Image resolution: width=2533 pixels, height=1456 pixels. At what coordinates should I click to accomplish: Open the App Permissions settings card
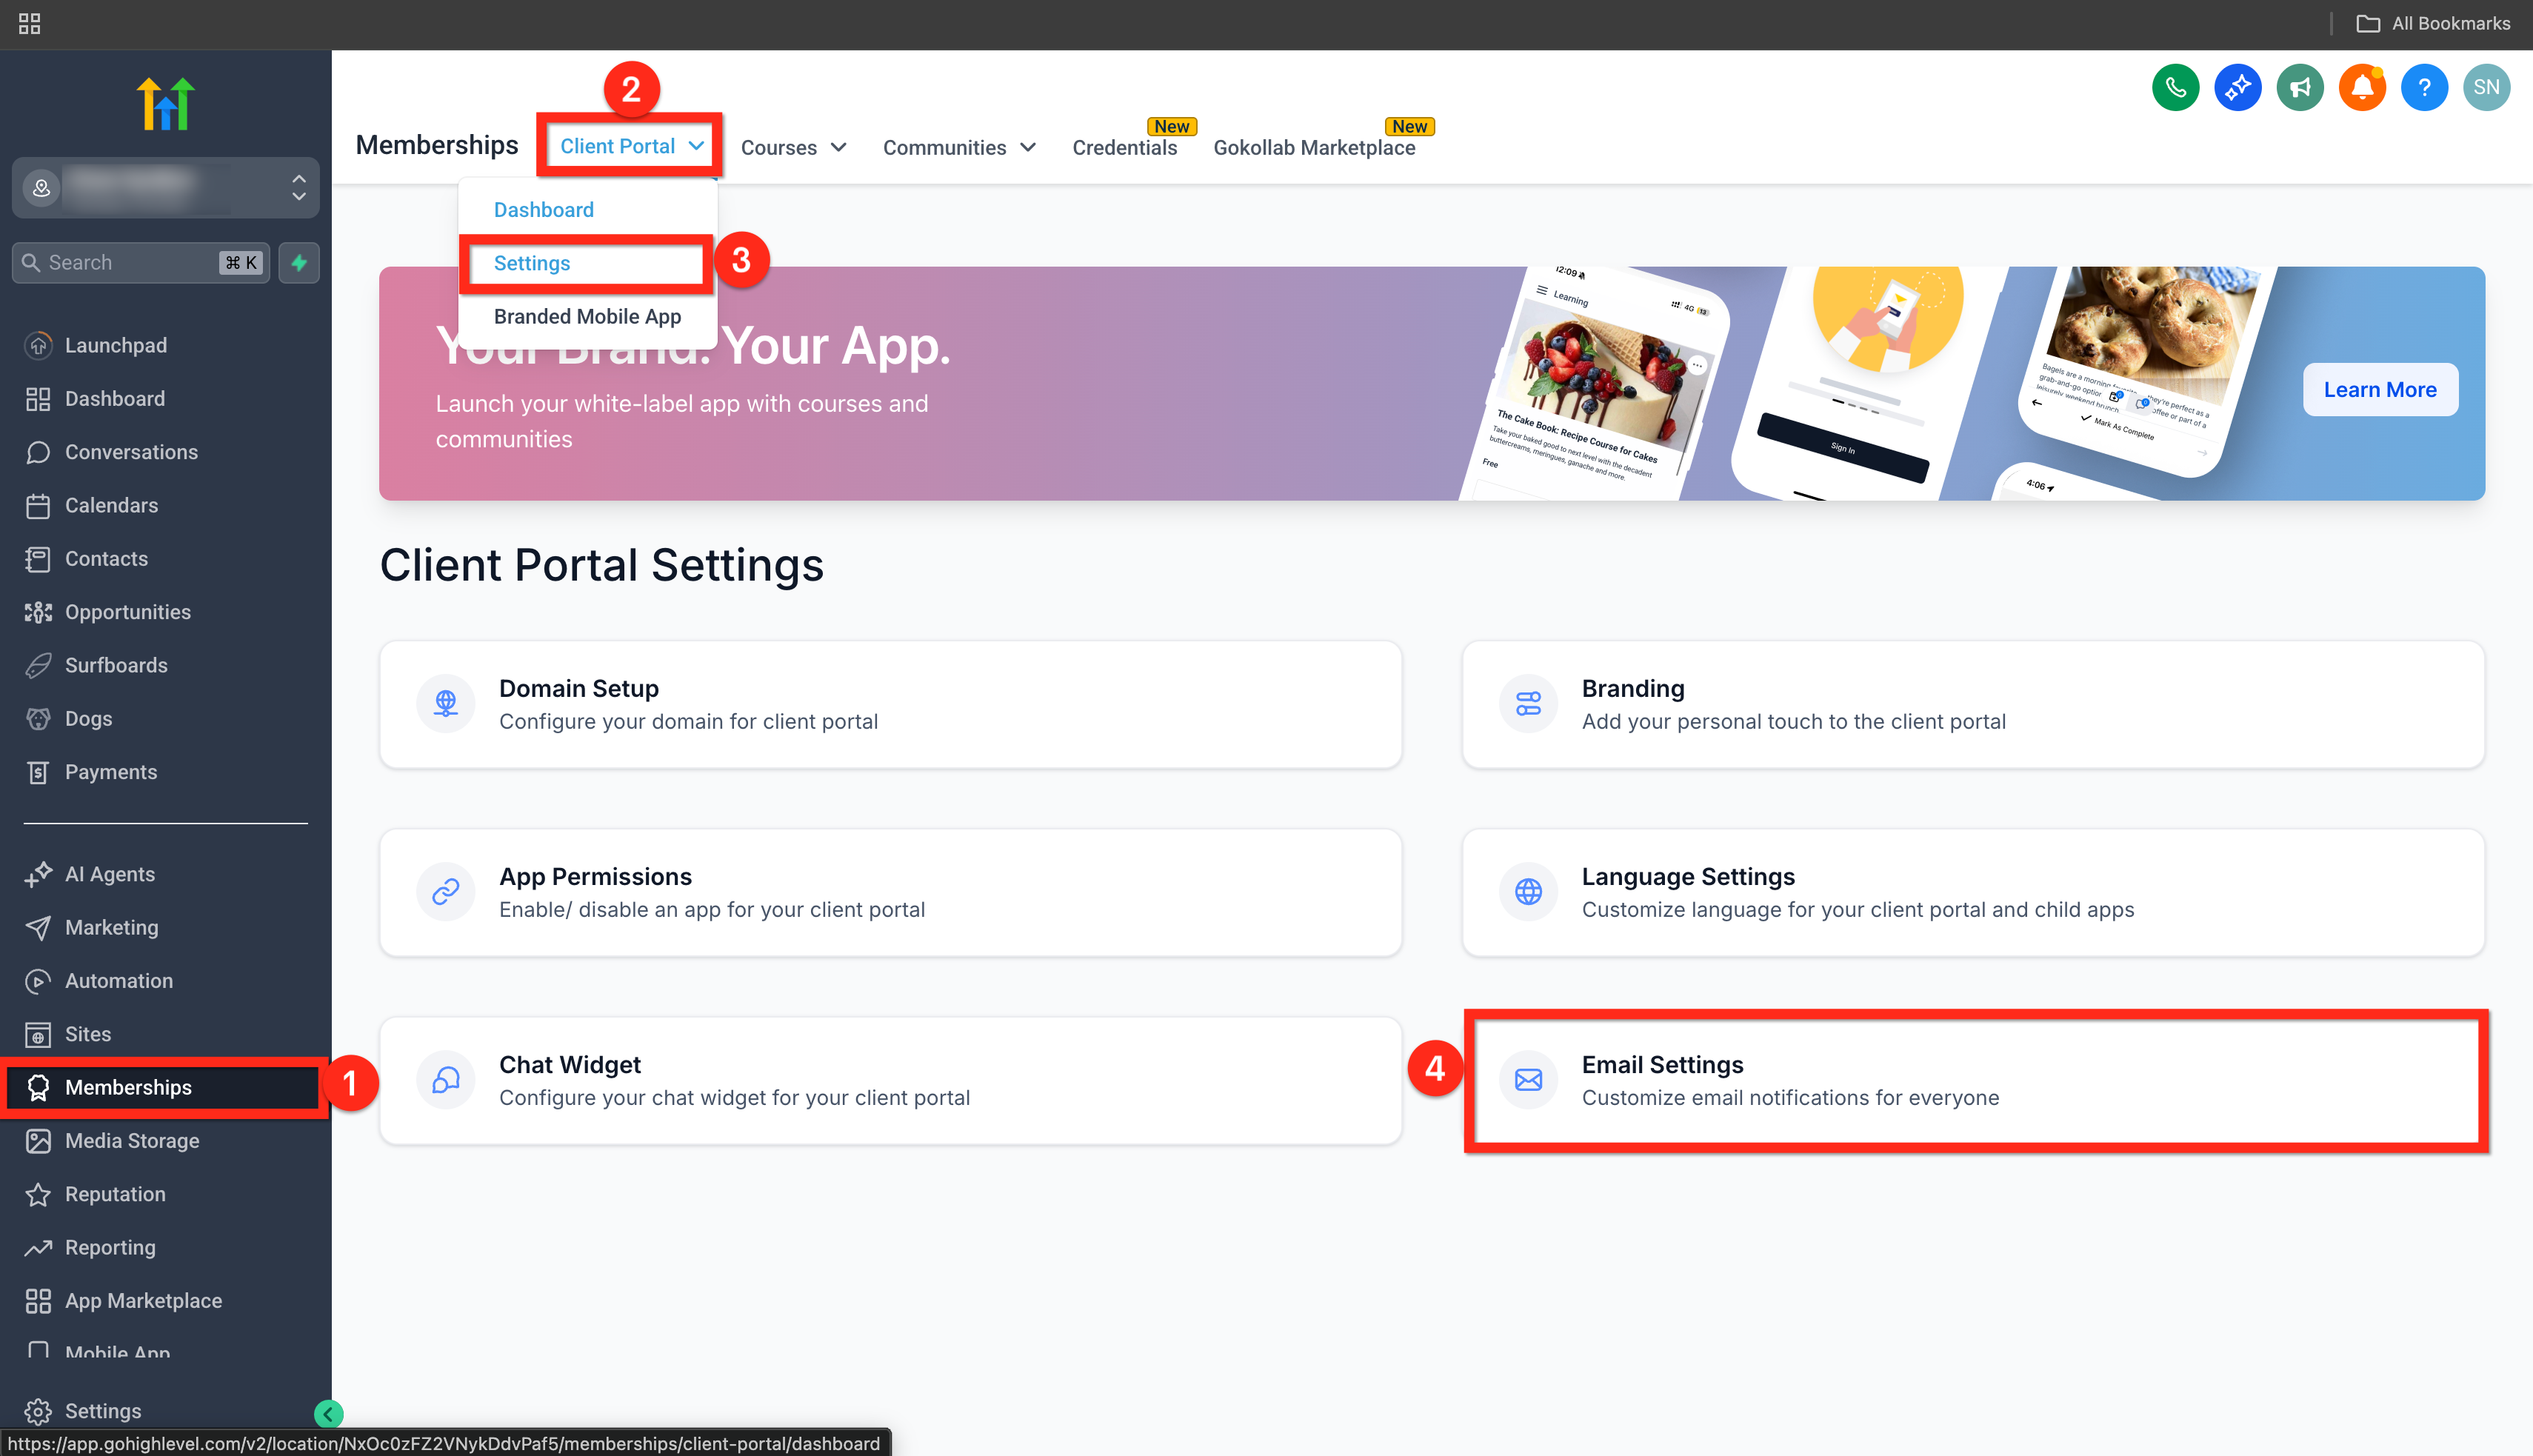890,892
